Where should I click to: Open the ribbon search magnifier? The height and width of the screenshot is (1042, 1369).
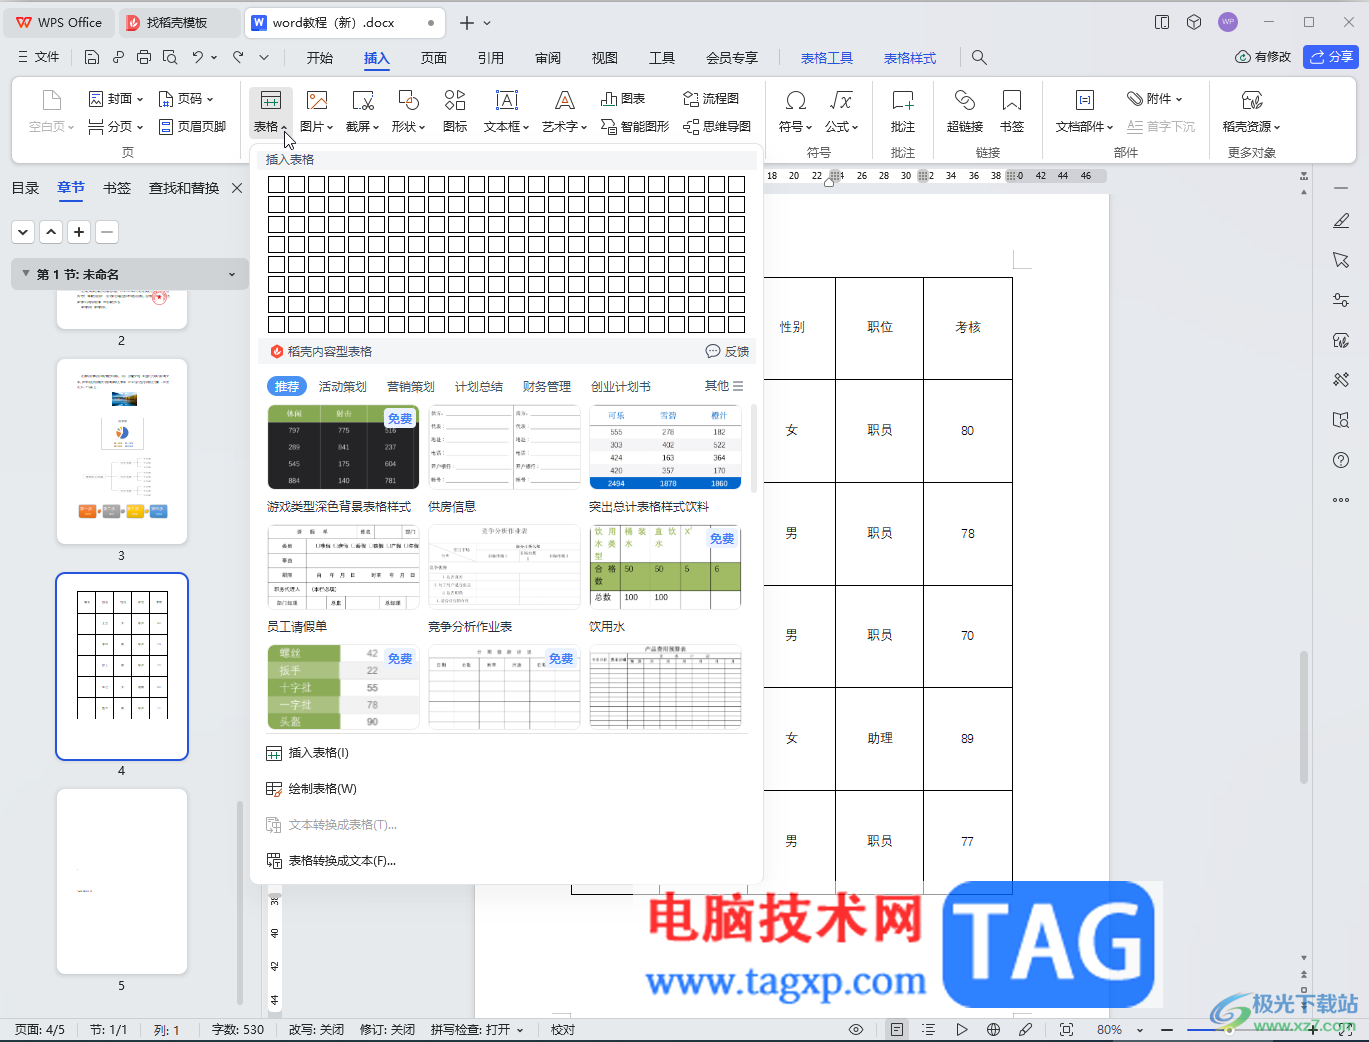979,58
